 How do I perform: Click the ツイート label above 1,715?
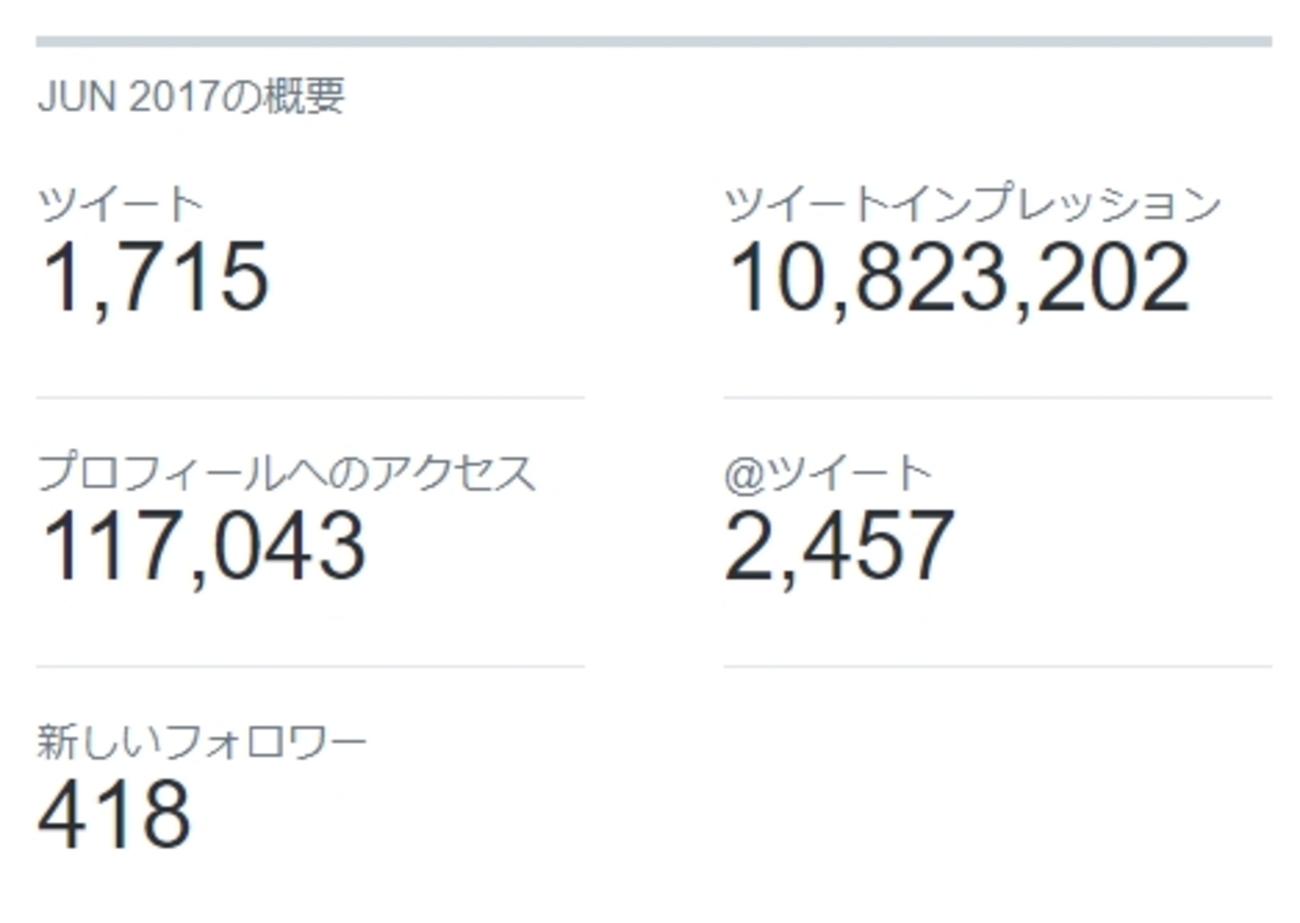(x=120, y=205)
